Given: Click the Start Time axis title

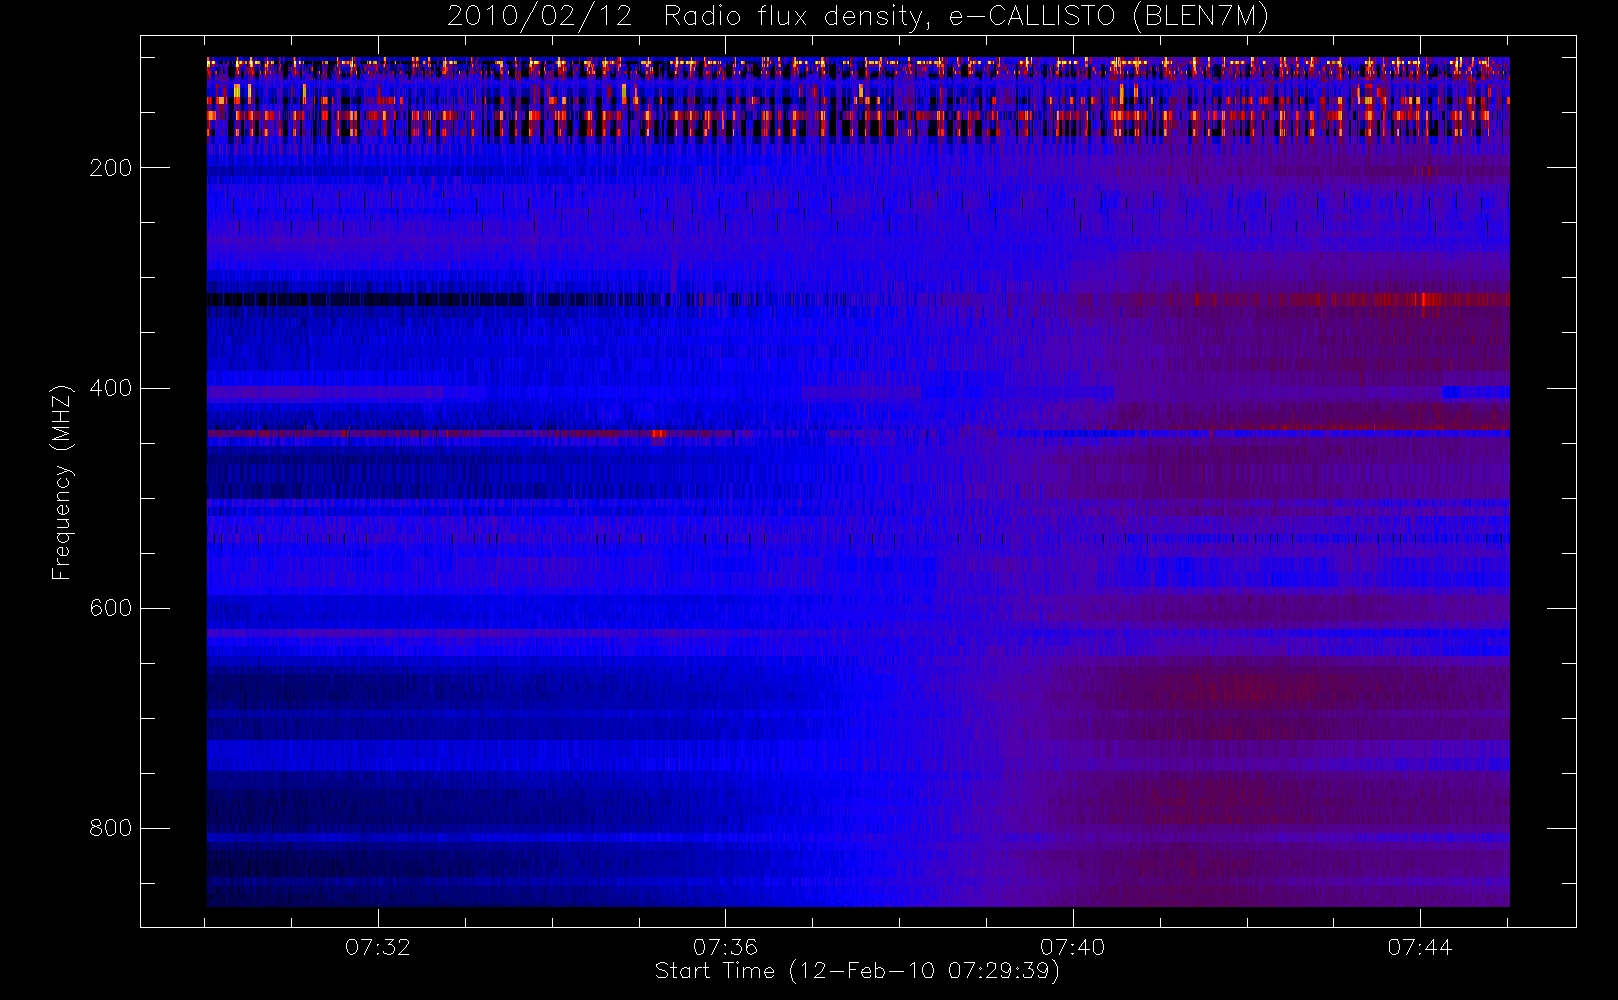Looking at the screenshot, I should [857, 971].
